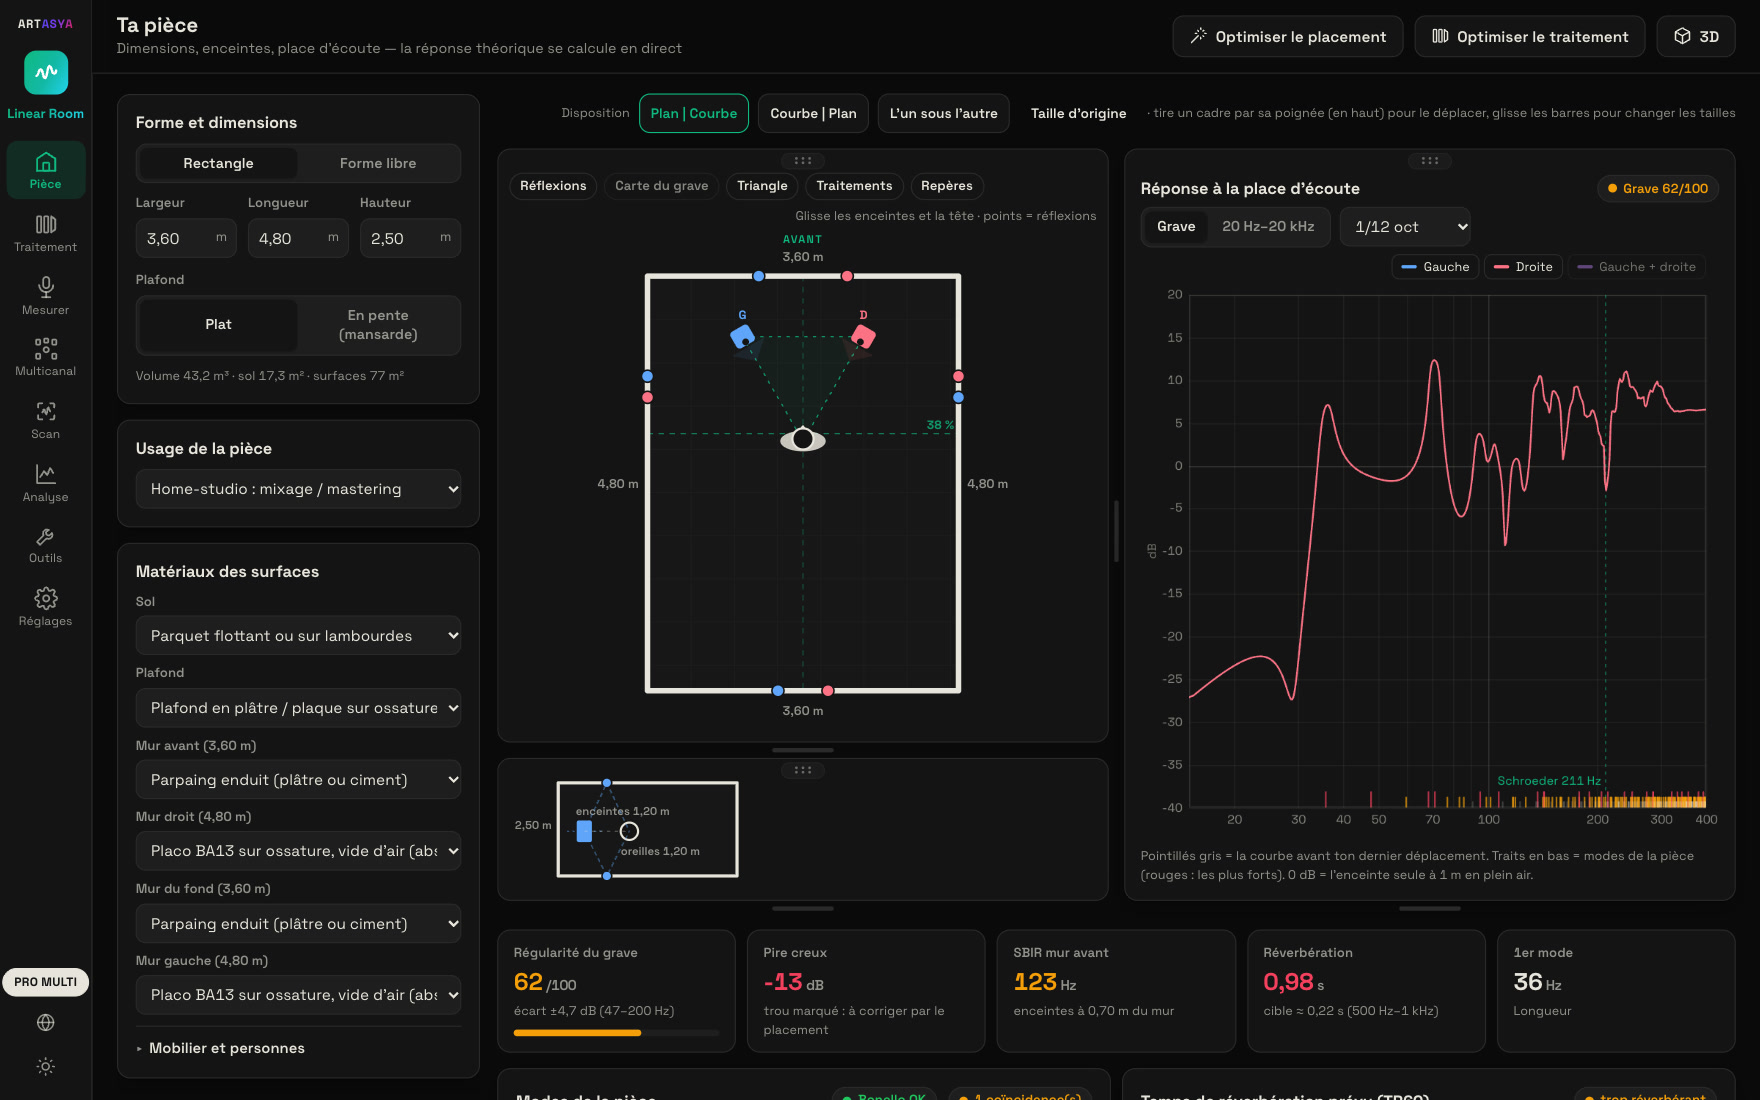Toggle the Repères overlay
The height and width of the screenshot is (1100, 1760).
tap(946, 186)
